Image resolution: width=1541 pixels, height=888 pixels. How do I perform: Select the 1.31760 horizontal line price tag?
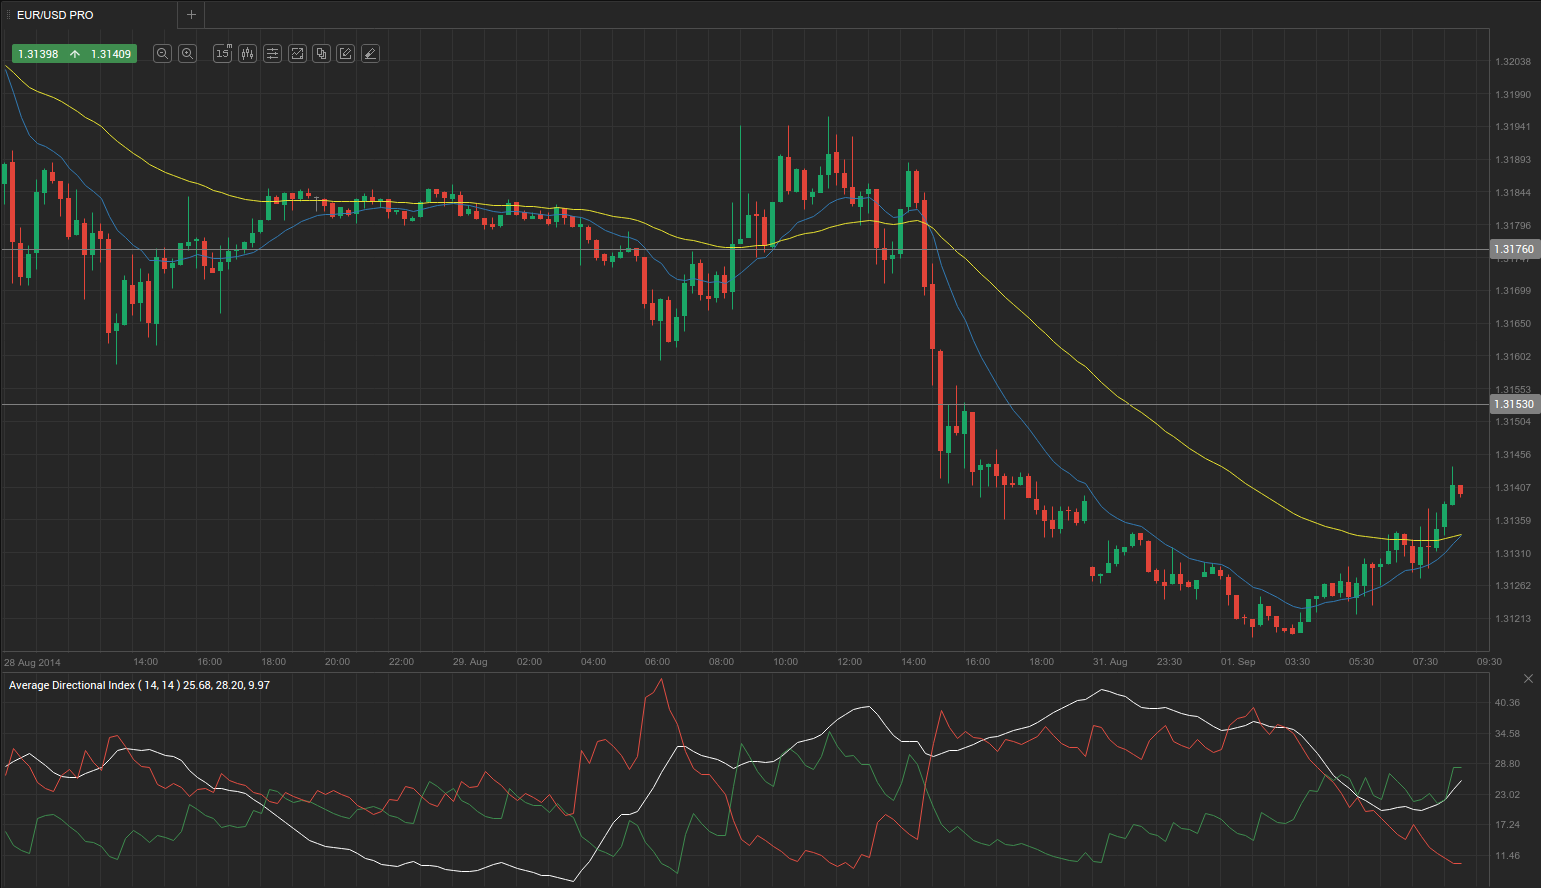click(1513, 249)
